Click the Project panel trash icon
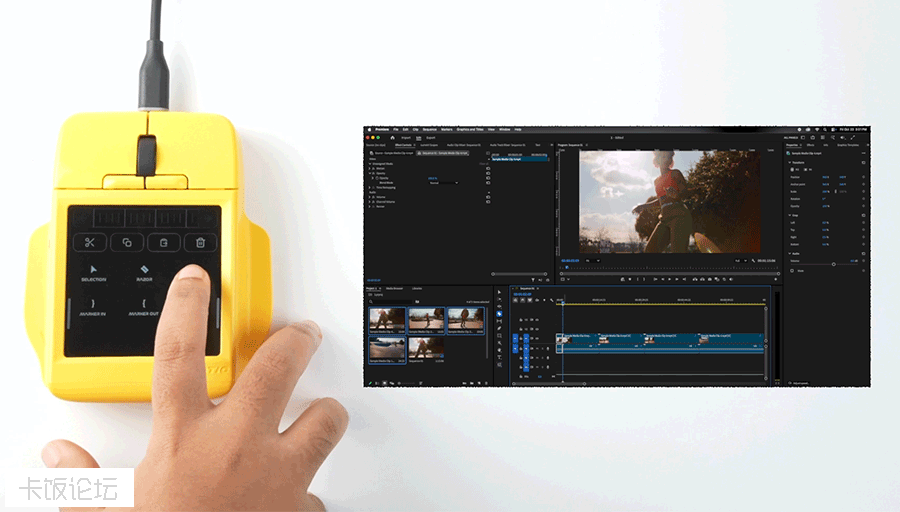Screen dimensions: 900x512 point(486,383)
